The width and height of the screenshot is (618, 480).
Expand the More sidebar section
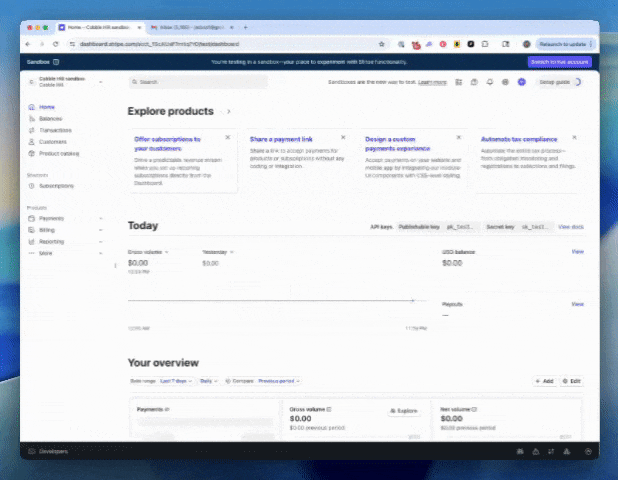pos(101,253)
